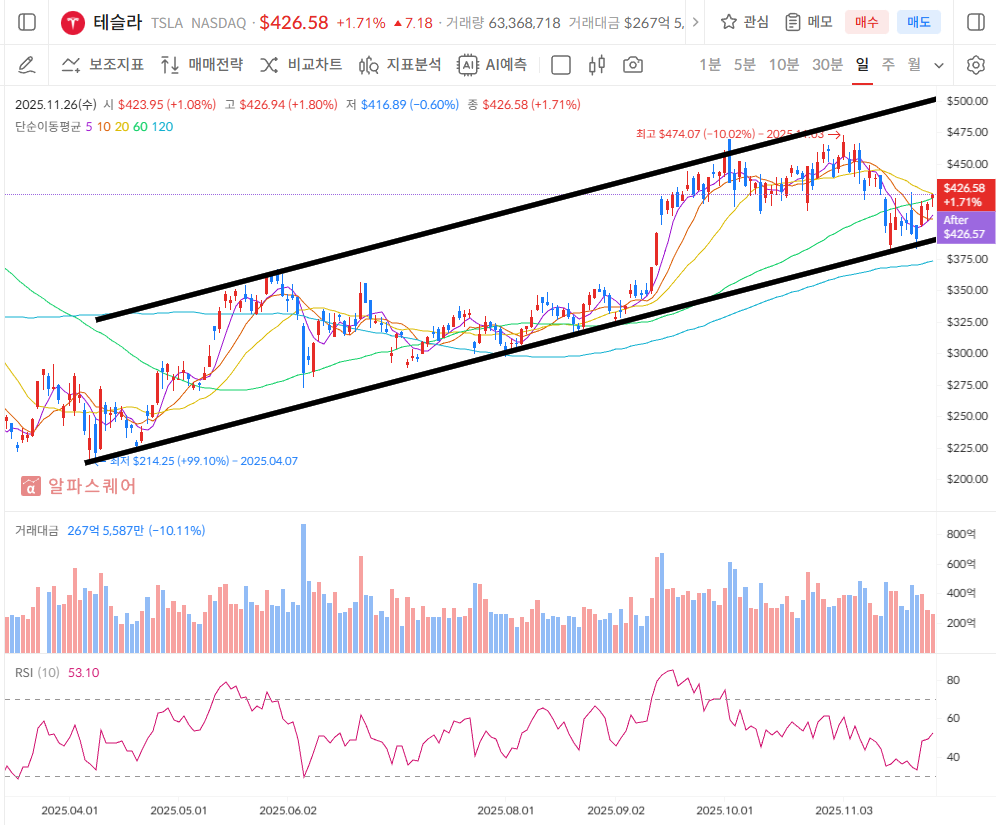Open AI예측 prediction tool
The width and height of the screenshot is (996, 825).
[x=492, y=65]
